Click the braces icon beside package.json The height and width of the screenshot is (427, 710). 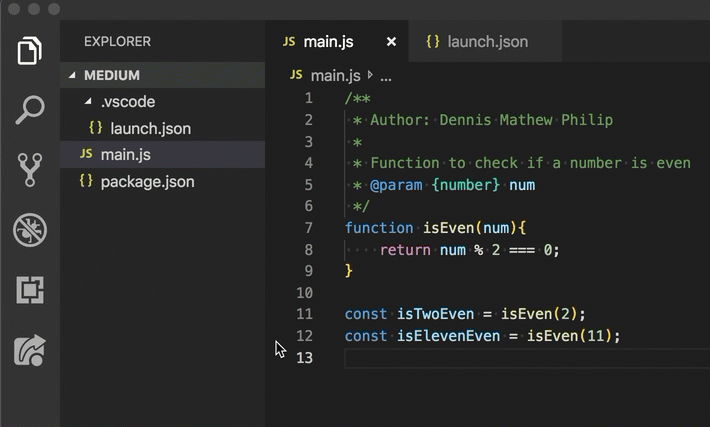(86, 181)
